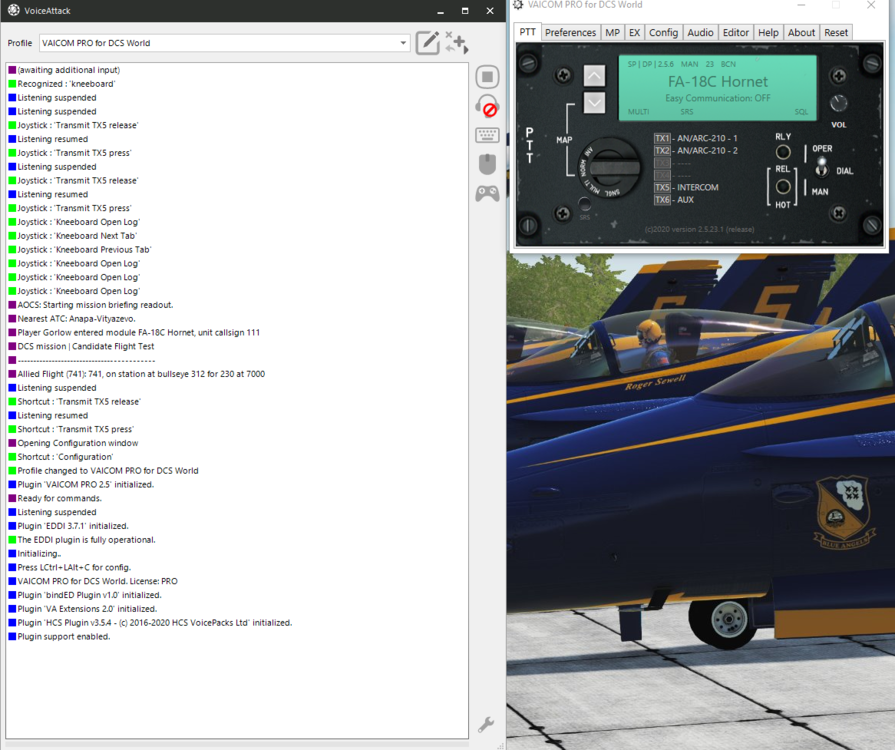Viewport: 895px width, 750px height.
Task: Click the Edit Profile pencil icon
Action: [427, 43]
